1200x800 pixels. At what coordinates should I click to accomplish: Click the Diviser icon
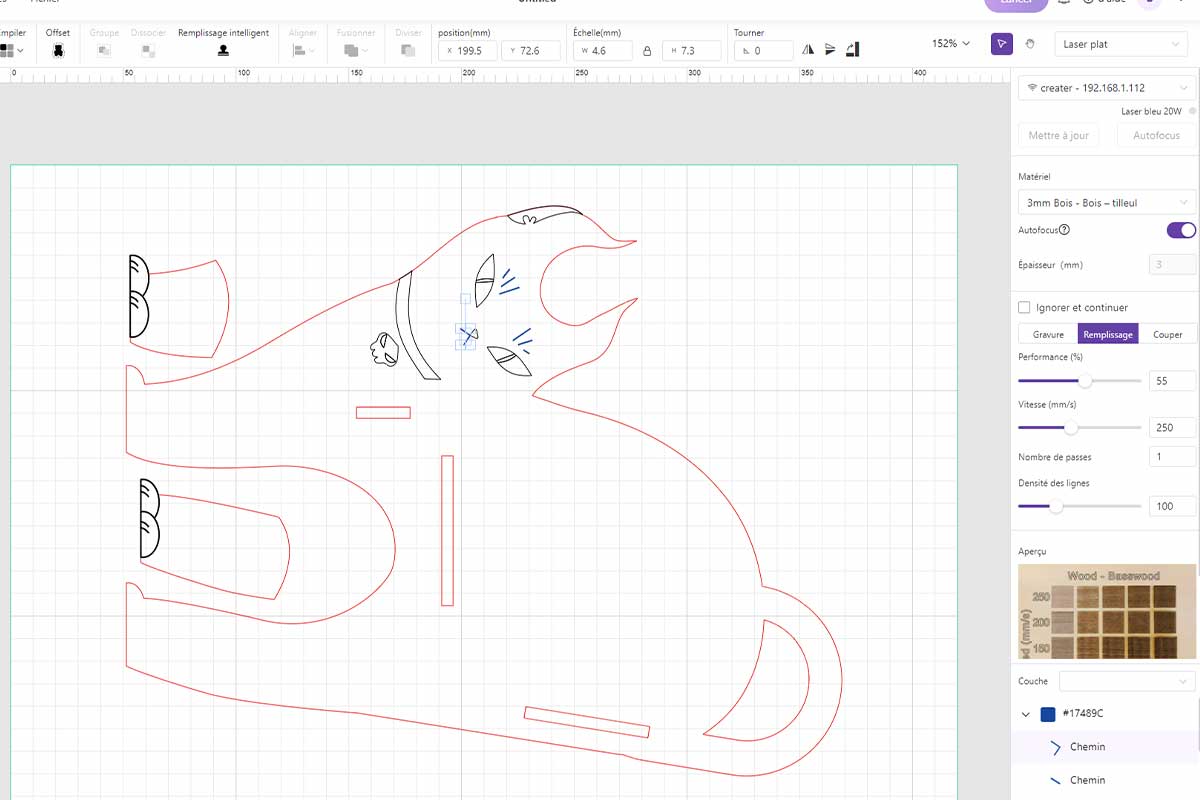pyautogui.click(x=408, y=50)
